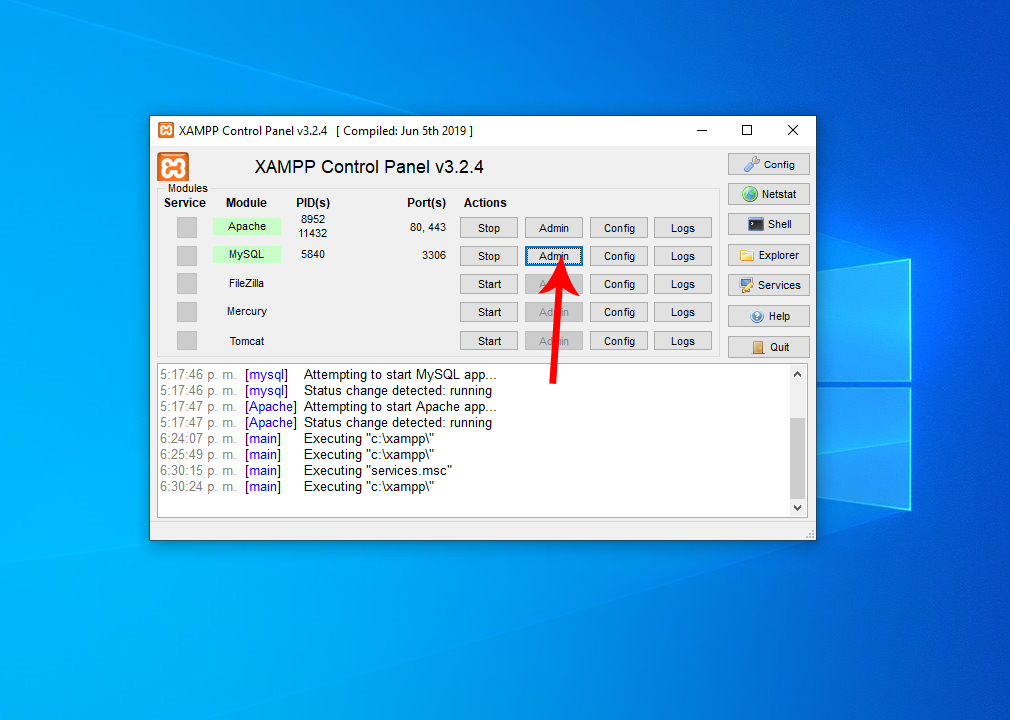Image resolution: width=1010 pixels, height=720 pixels.
Task: View the Tomcat Logs
Action: [683, 341]
